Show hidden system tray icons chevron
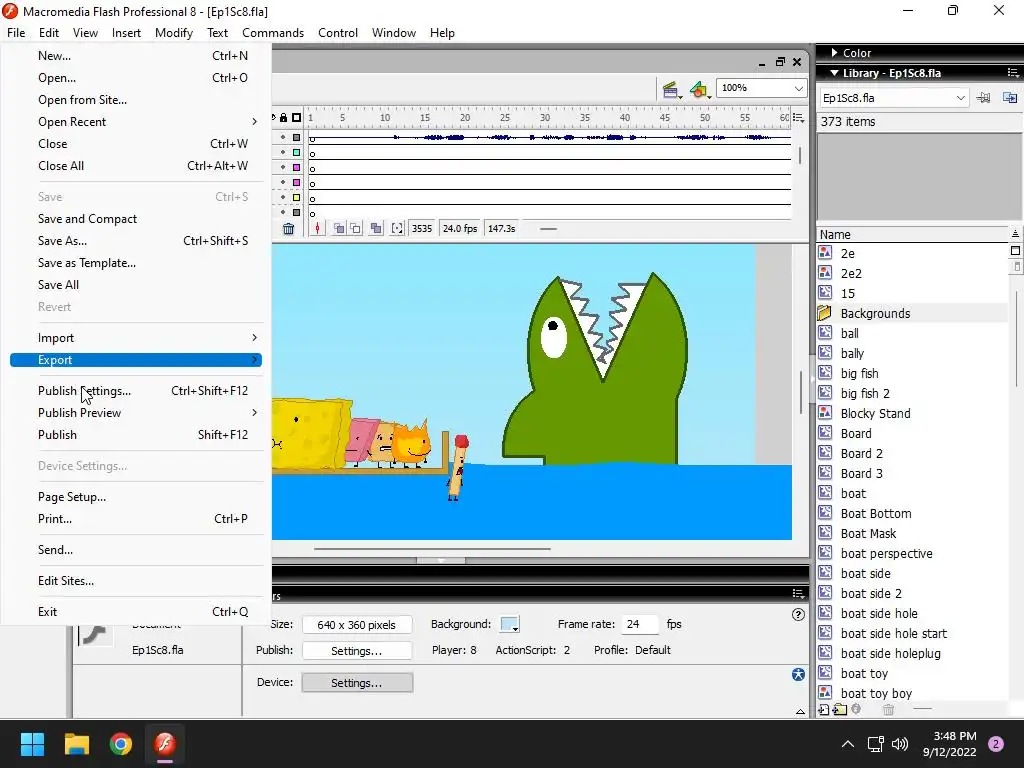Screen dimensions: 1024x768 847,744
